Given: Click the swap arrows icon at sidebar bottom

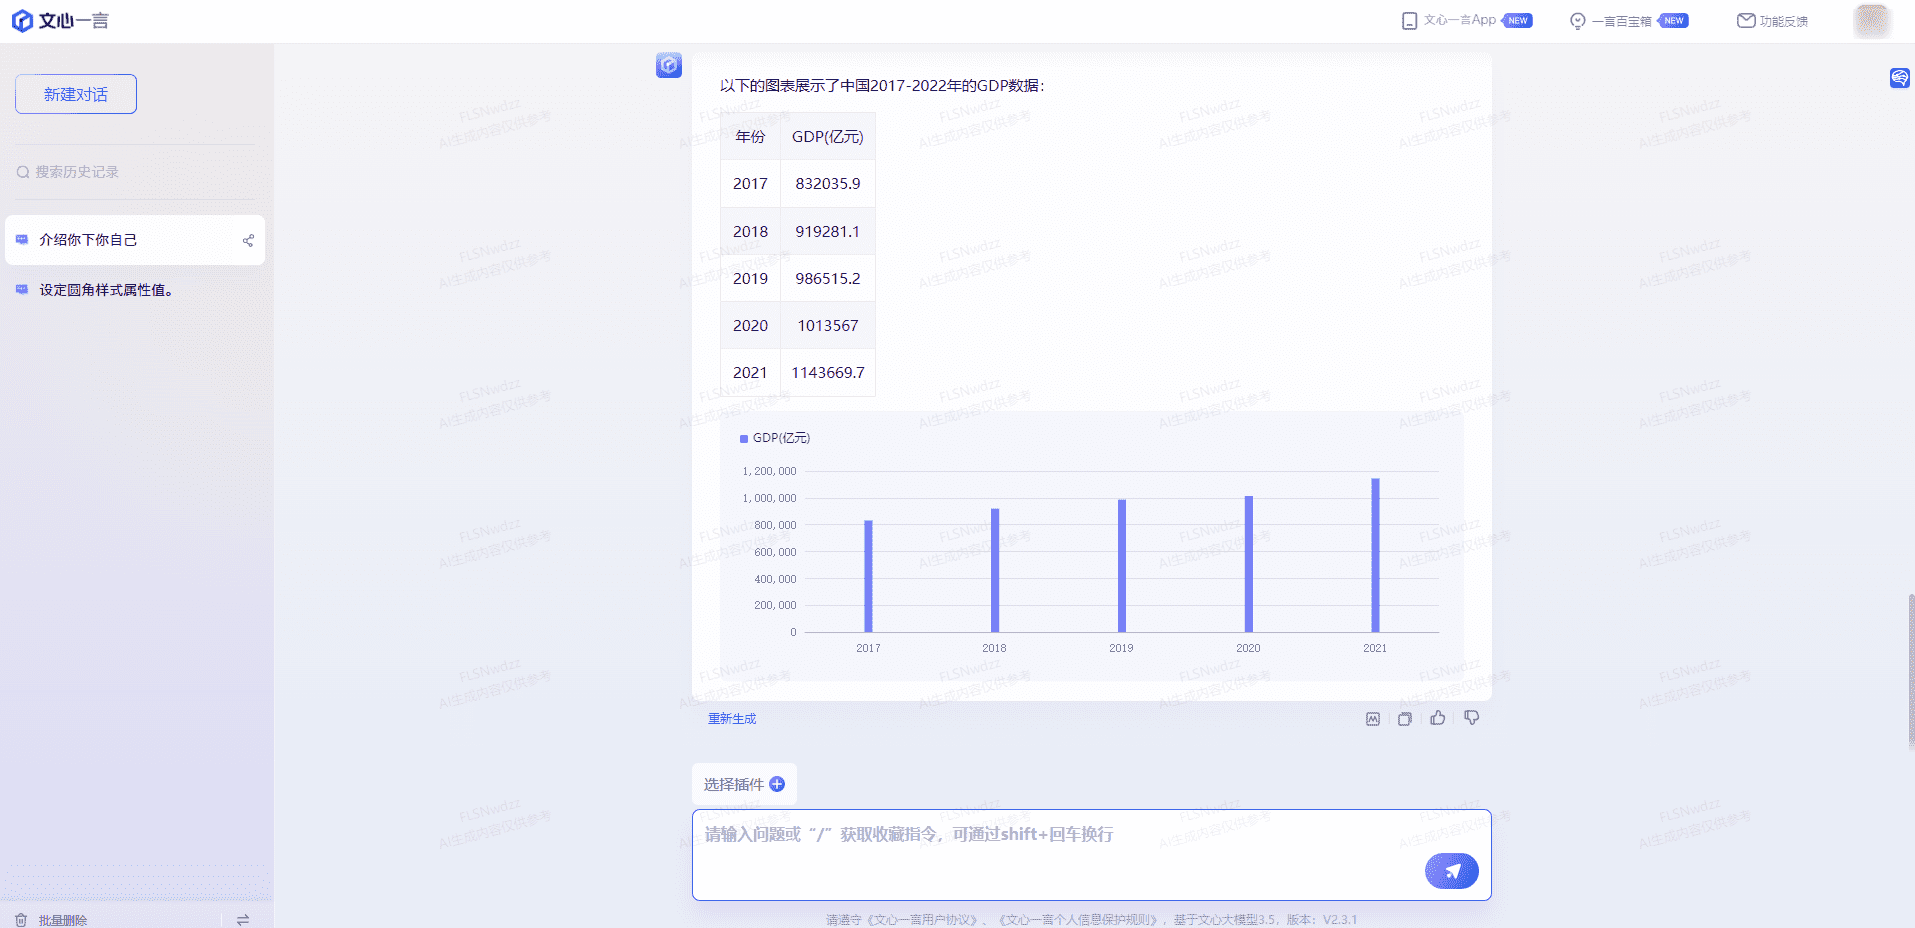Looking at the screenshot, I should coord(243,919).
